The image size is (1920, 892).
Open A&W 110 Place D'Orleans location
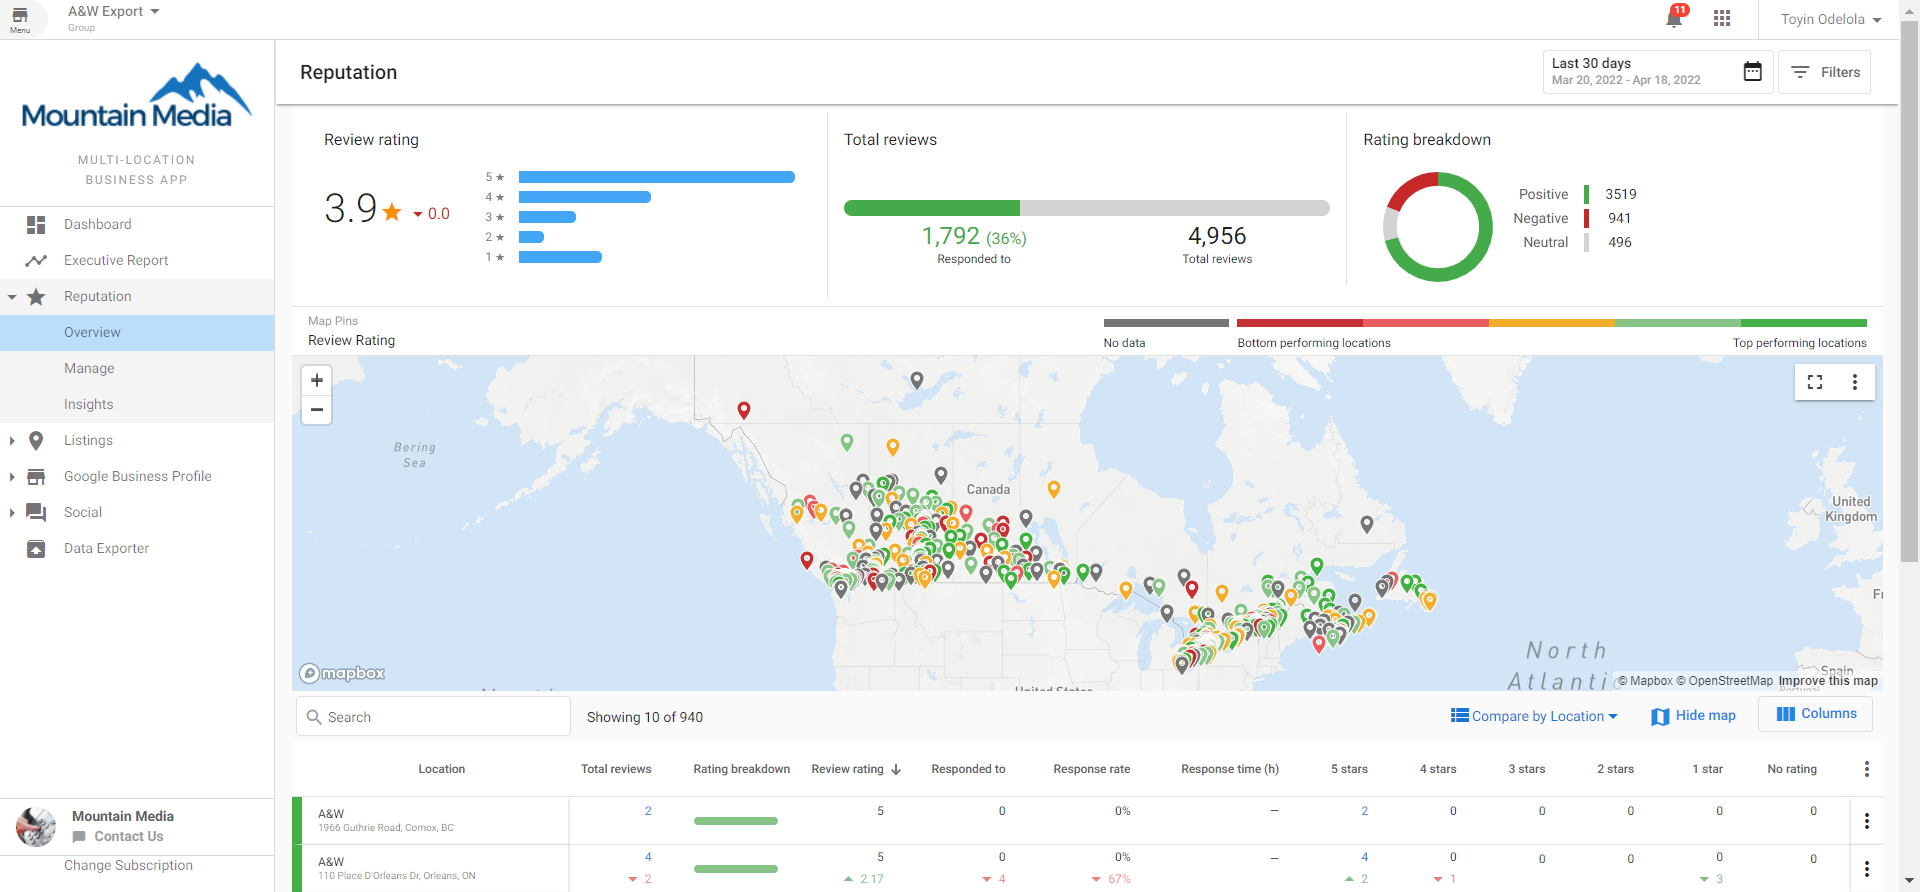397,868
